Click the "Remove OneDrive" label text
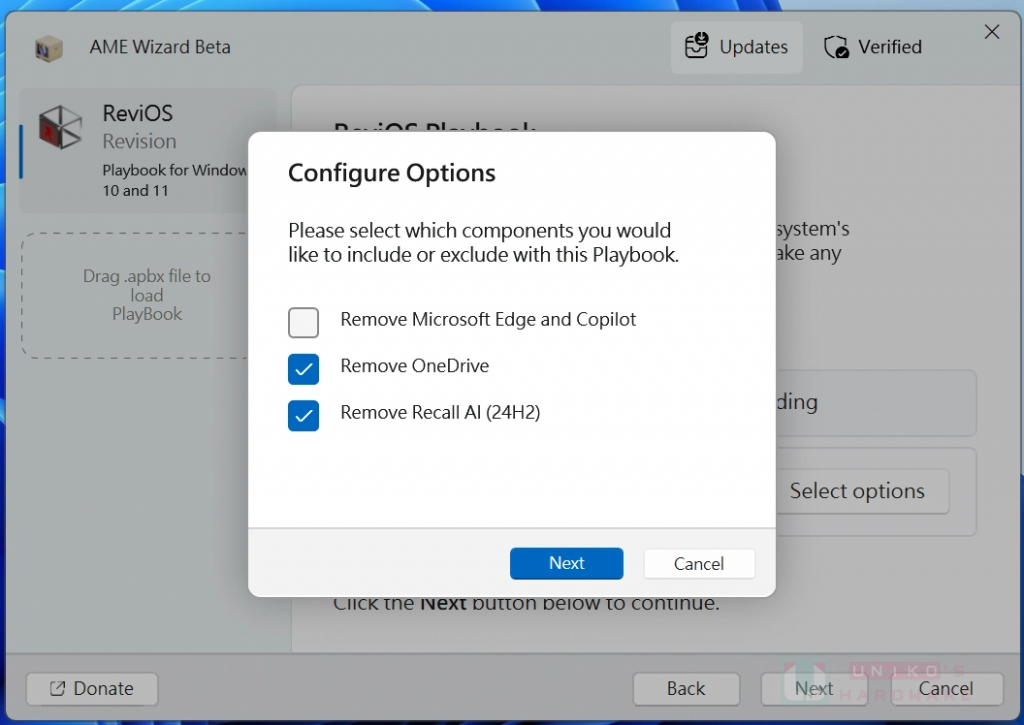The height and width of the screenshot is (725, 1024). 415,366
